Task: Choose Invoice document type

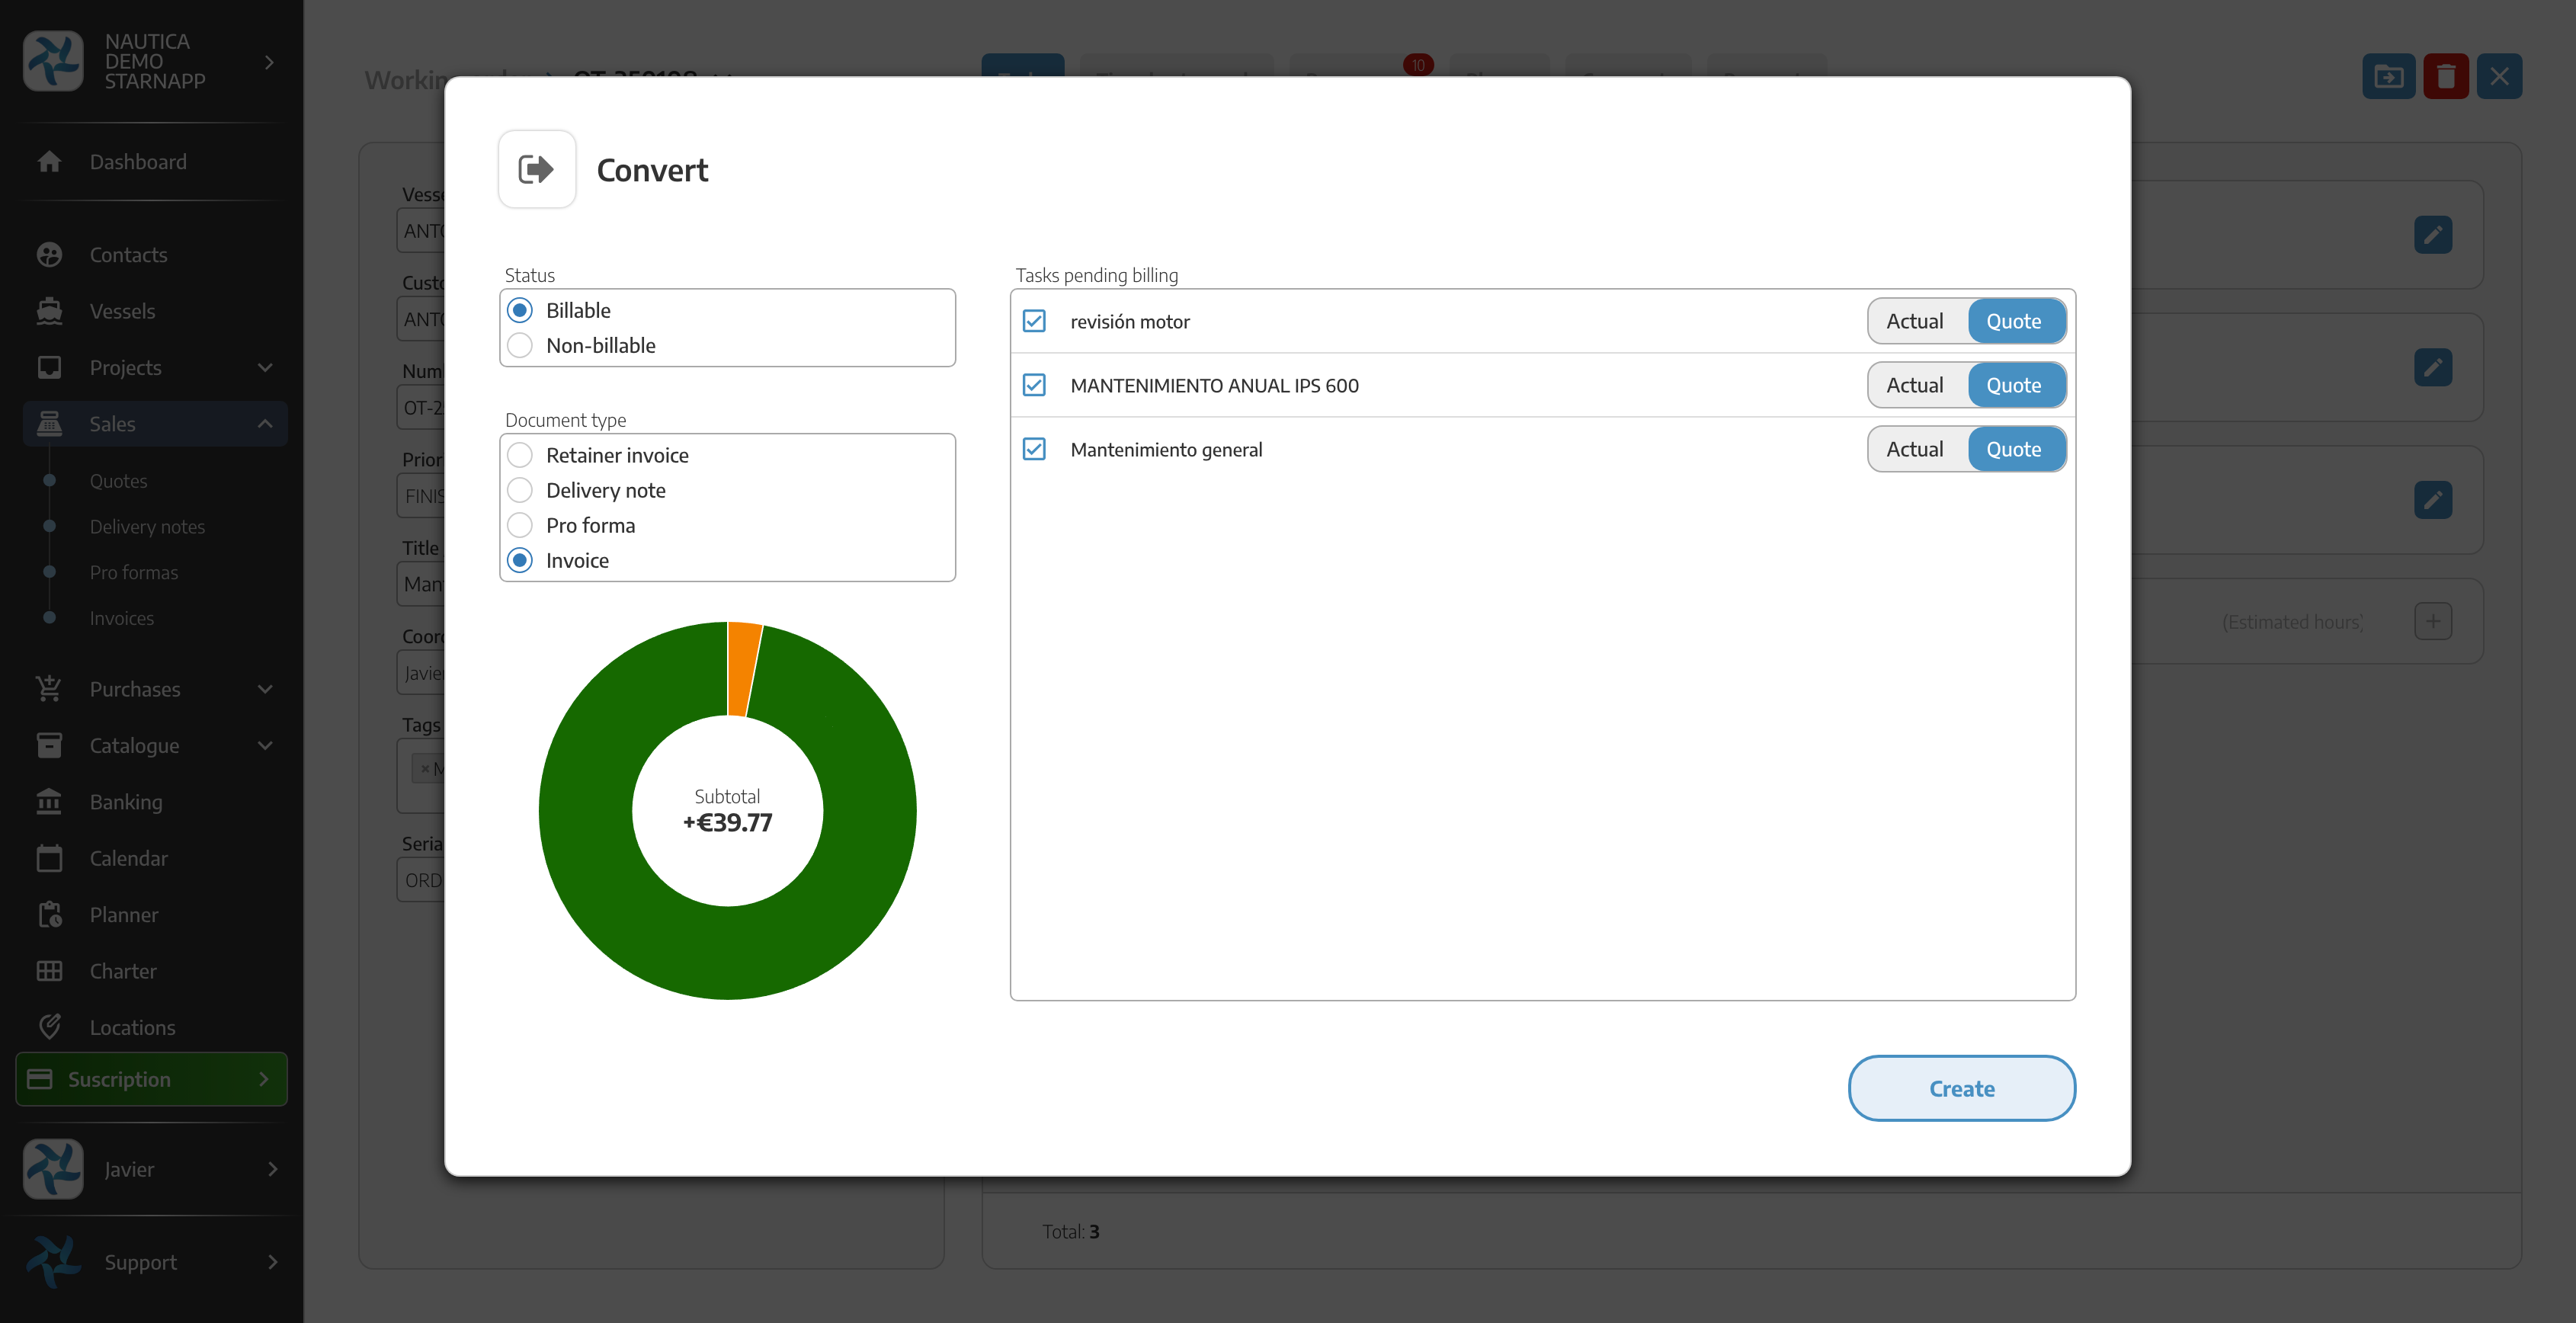Action: click(520, 560)
